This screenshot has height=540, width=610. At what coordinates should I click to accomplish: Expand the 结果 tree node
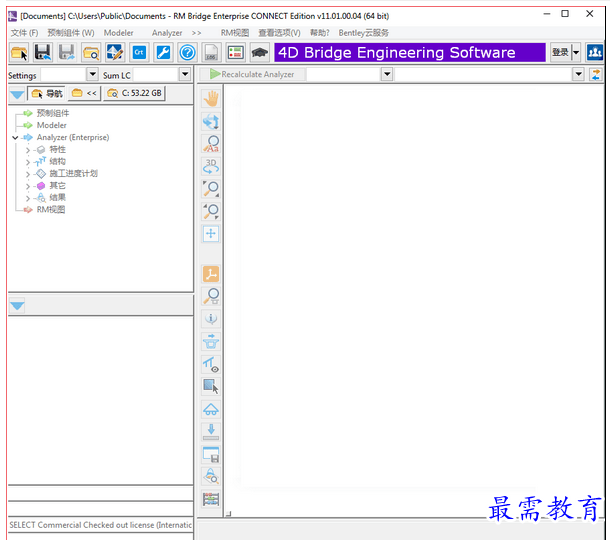click(x=28, y=198)
